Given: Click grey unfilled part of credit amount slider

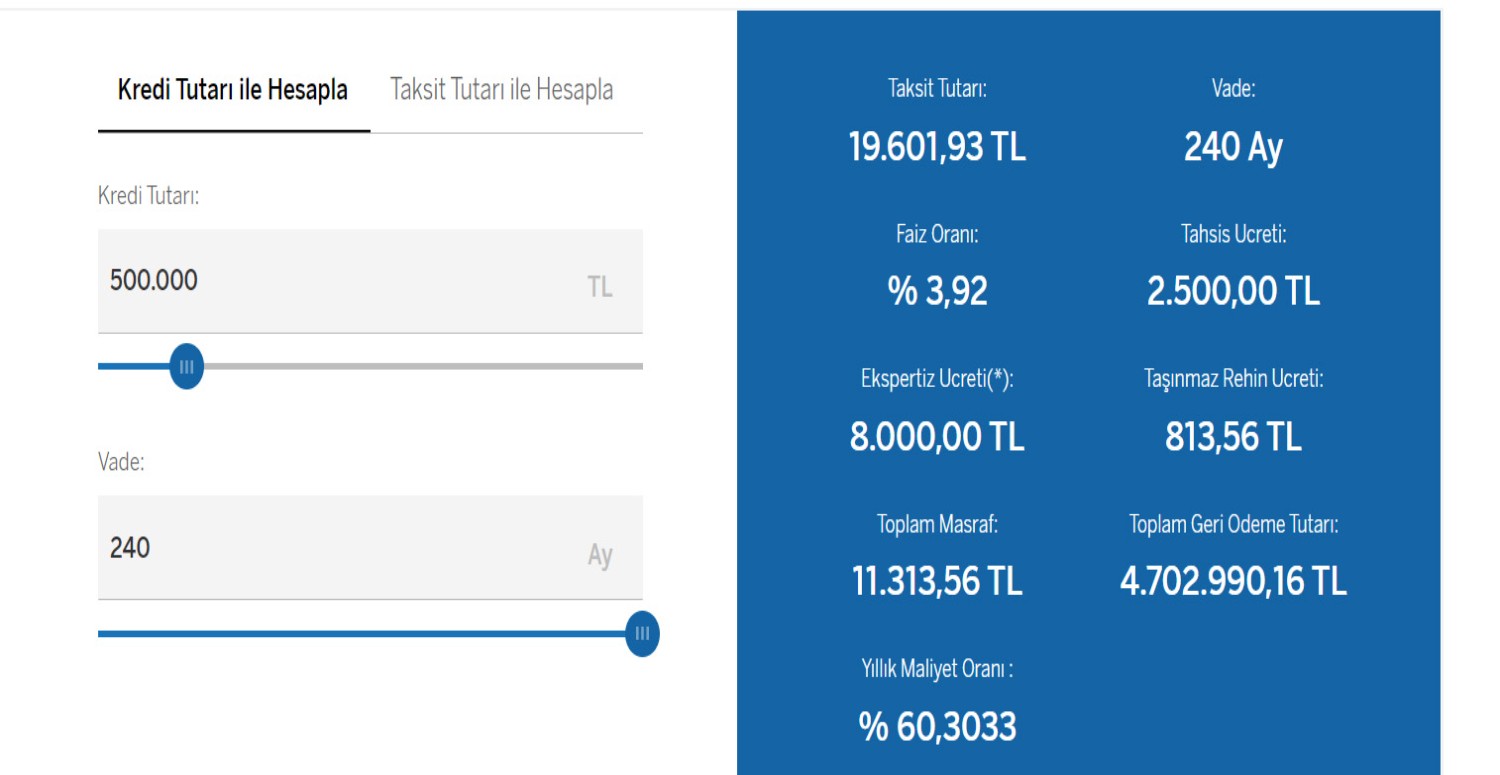Looking at the screenshot, I should pos(420,366).
